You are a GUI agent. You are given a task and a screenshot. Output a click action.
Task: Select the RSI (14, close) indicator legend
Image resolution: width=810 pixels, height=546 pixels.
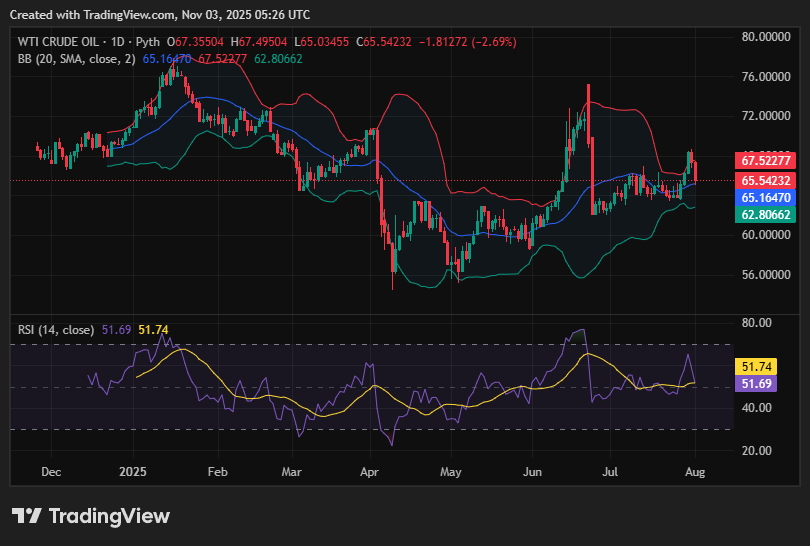point(55,328)
